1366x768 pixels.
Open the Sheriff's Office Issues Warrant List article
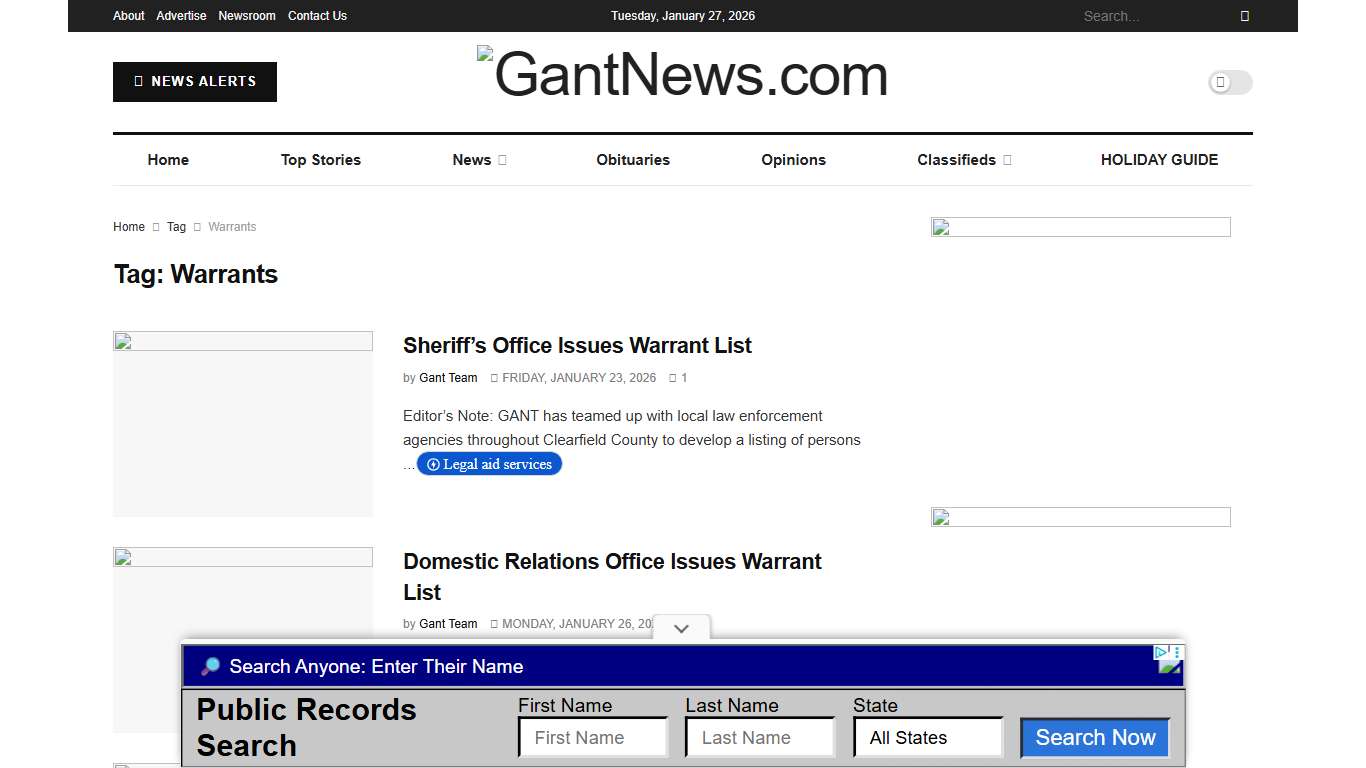point(577,345)
